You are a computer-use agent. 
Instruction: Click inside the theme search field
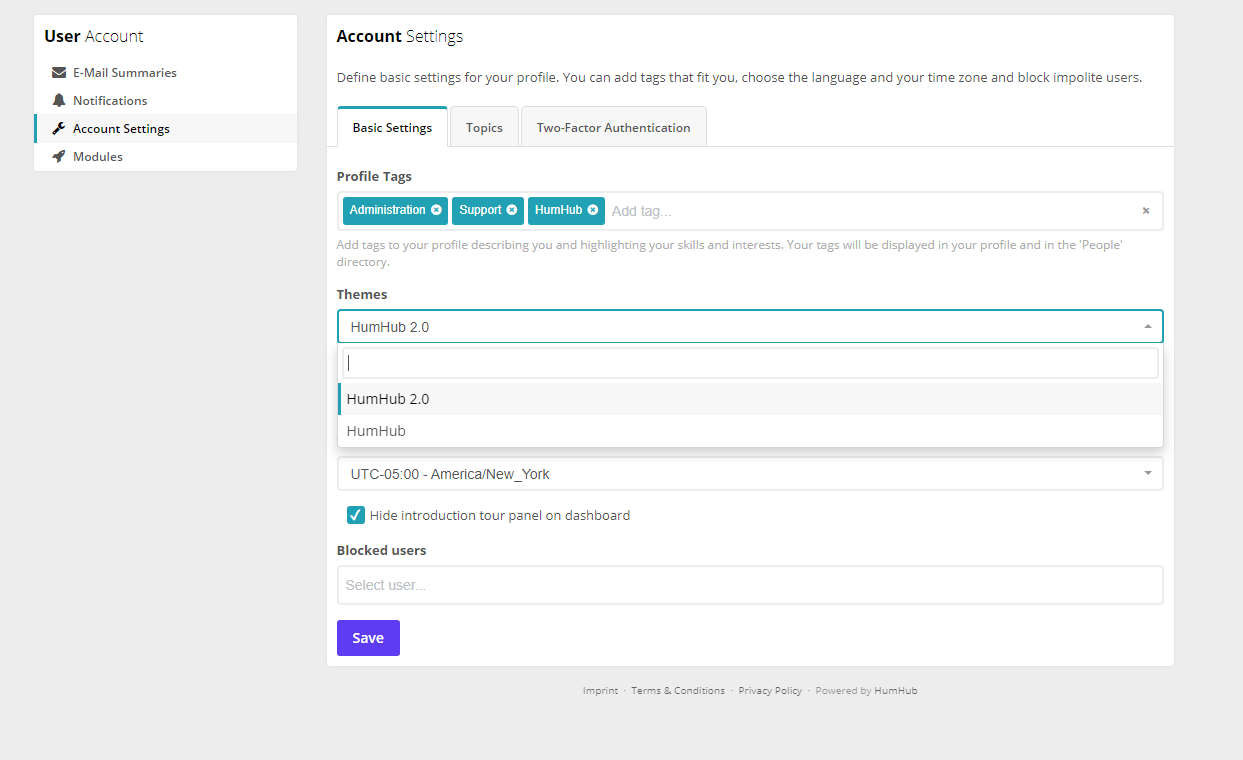(750, 362)
